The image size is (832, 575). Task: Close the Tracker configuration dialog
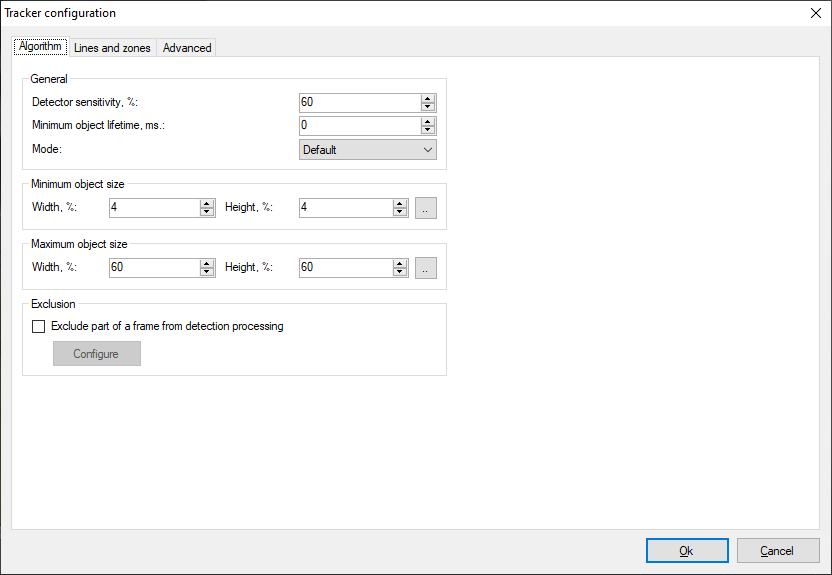(x=813, y=13)
